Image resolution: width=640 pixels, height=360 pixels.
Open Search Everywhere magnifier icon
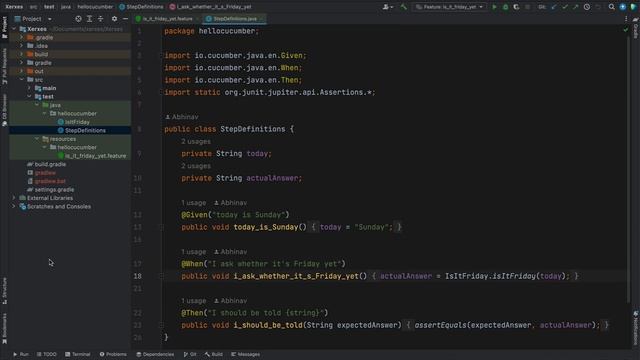(611, 7)
